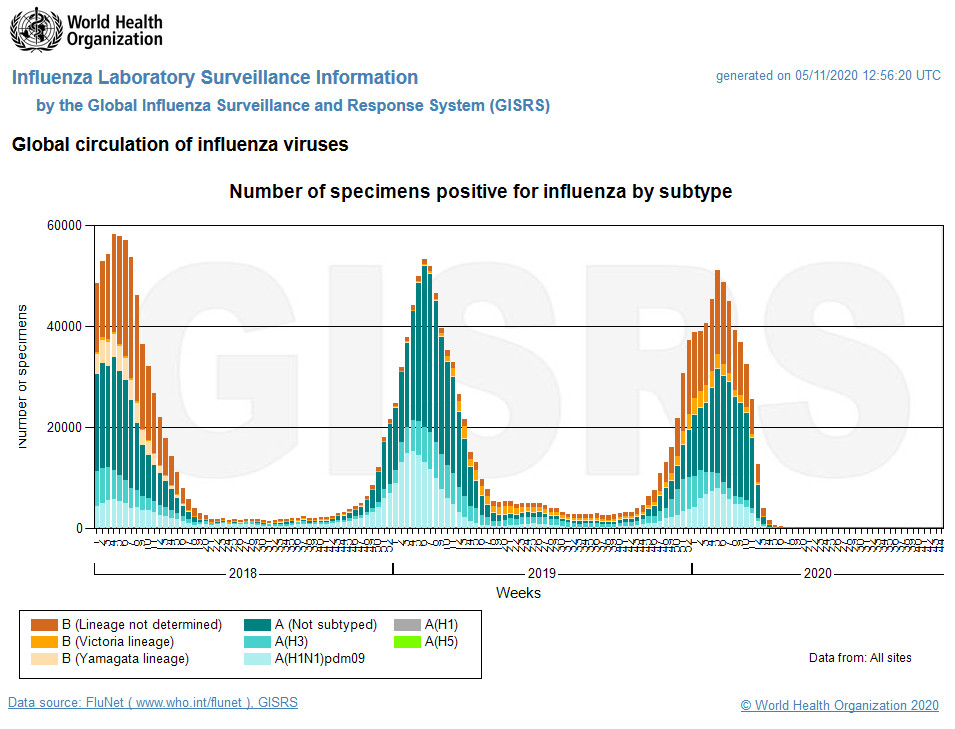
Task: Click the B (Yamagata lineage) legend swatch
Action: coord(44,659)
